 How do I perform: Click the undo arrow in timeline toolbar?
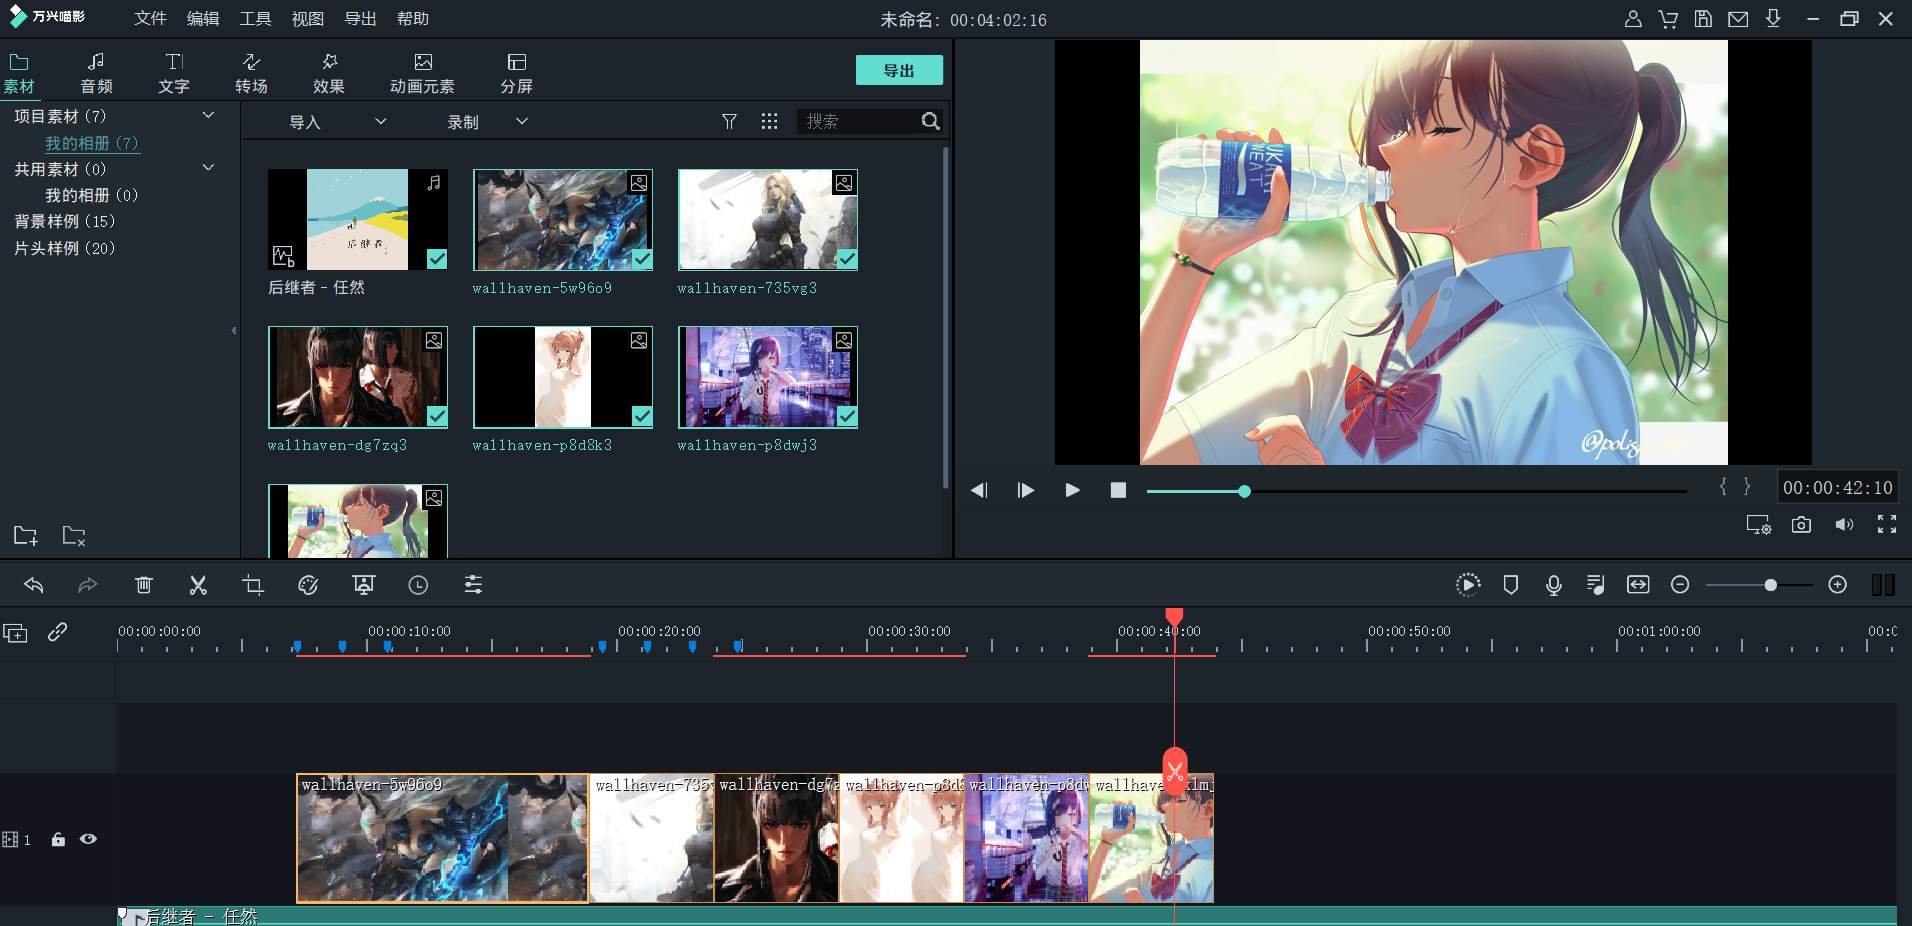coord(34,585)
